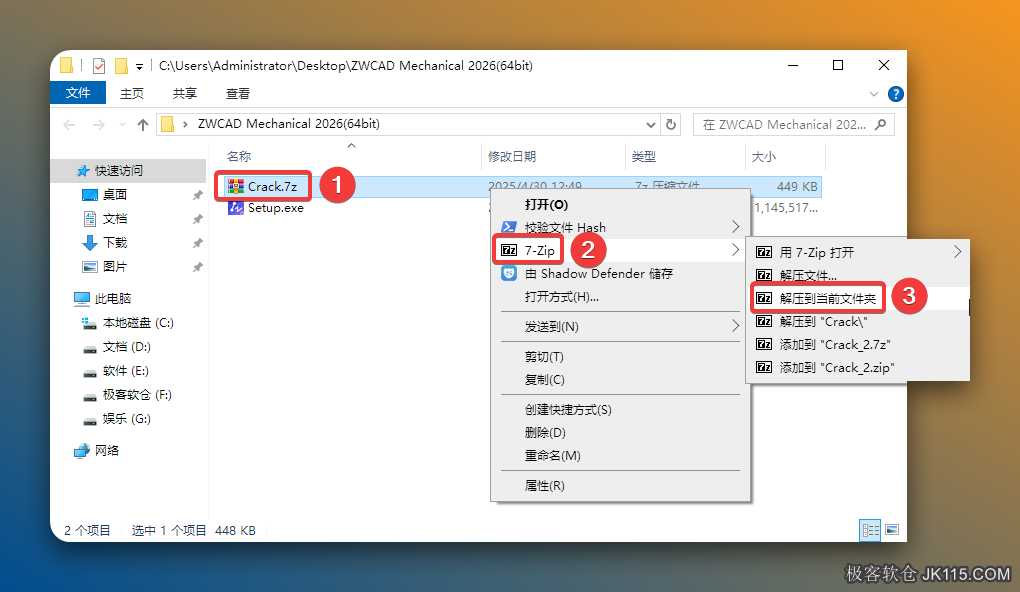Refresh the current folder
The width and height of the screenshot is (1020, 592).
coord(671,124)
